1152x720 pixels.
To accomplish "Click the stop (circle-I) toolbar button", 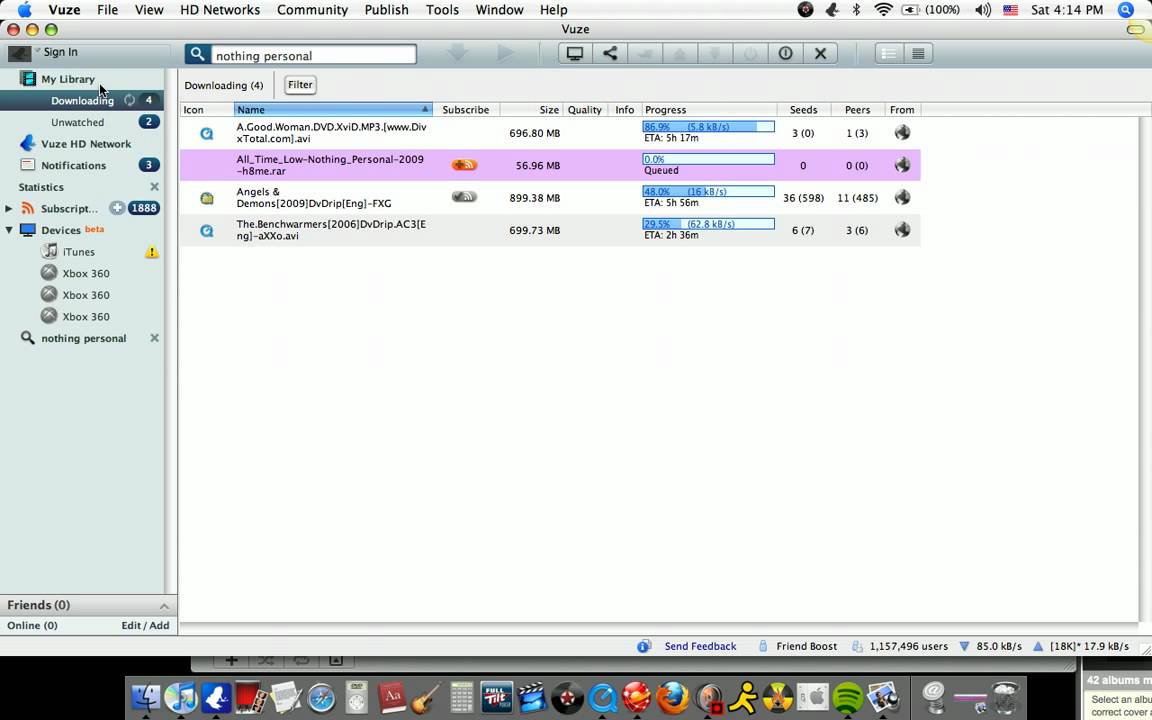I will tap(785, 54).
